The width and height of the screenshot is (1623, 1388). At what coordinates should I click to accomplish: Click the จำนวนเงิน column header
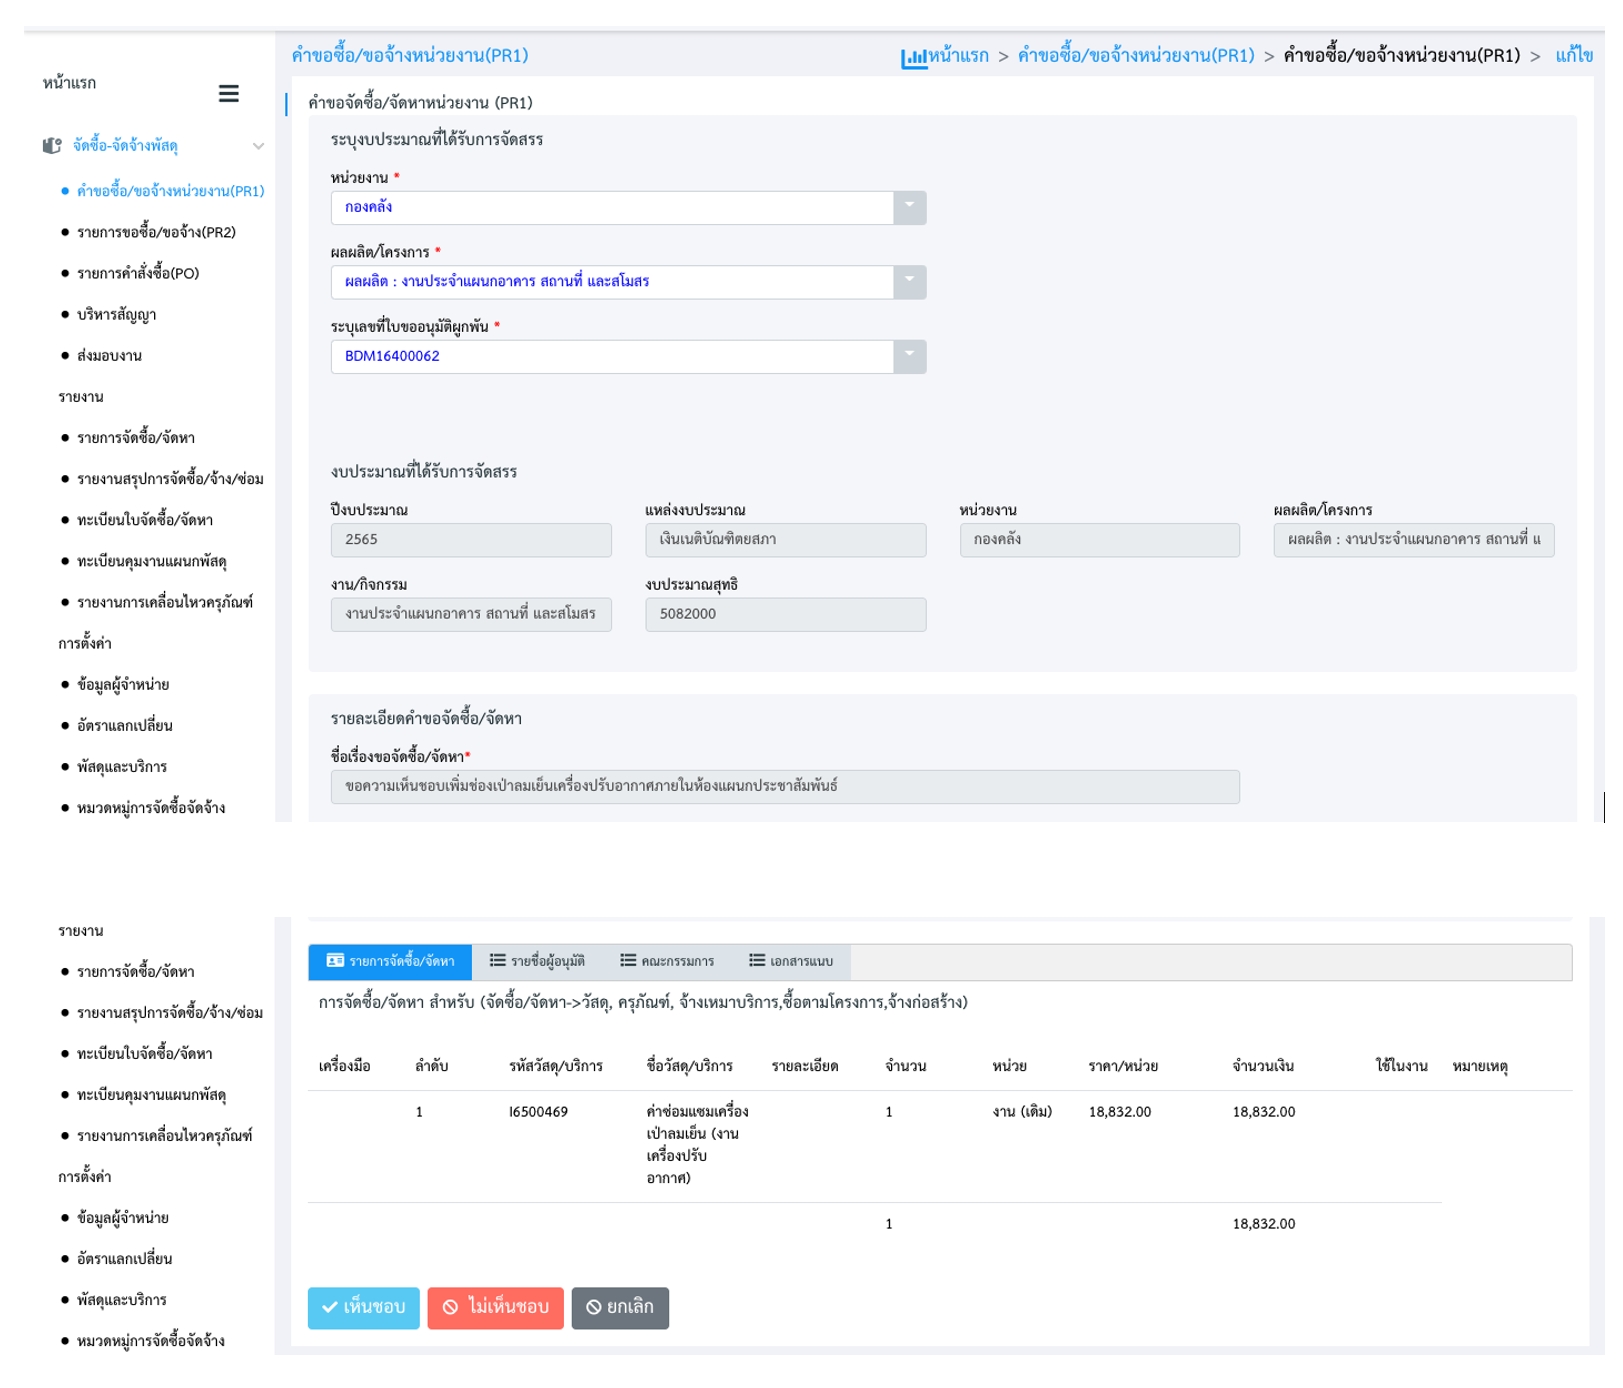(x=1263, y=1066)
